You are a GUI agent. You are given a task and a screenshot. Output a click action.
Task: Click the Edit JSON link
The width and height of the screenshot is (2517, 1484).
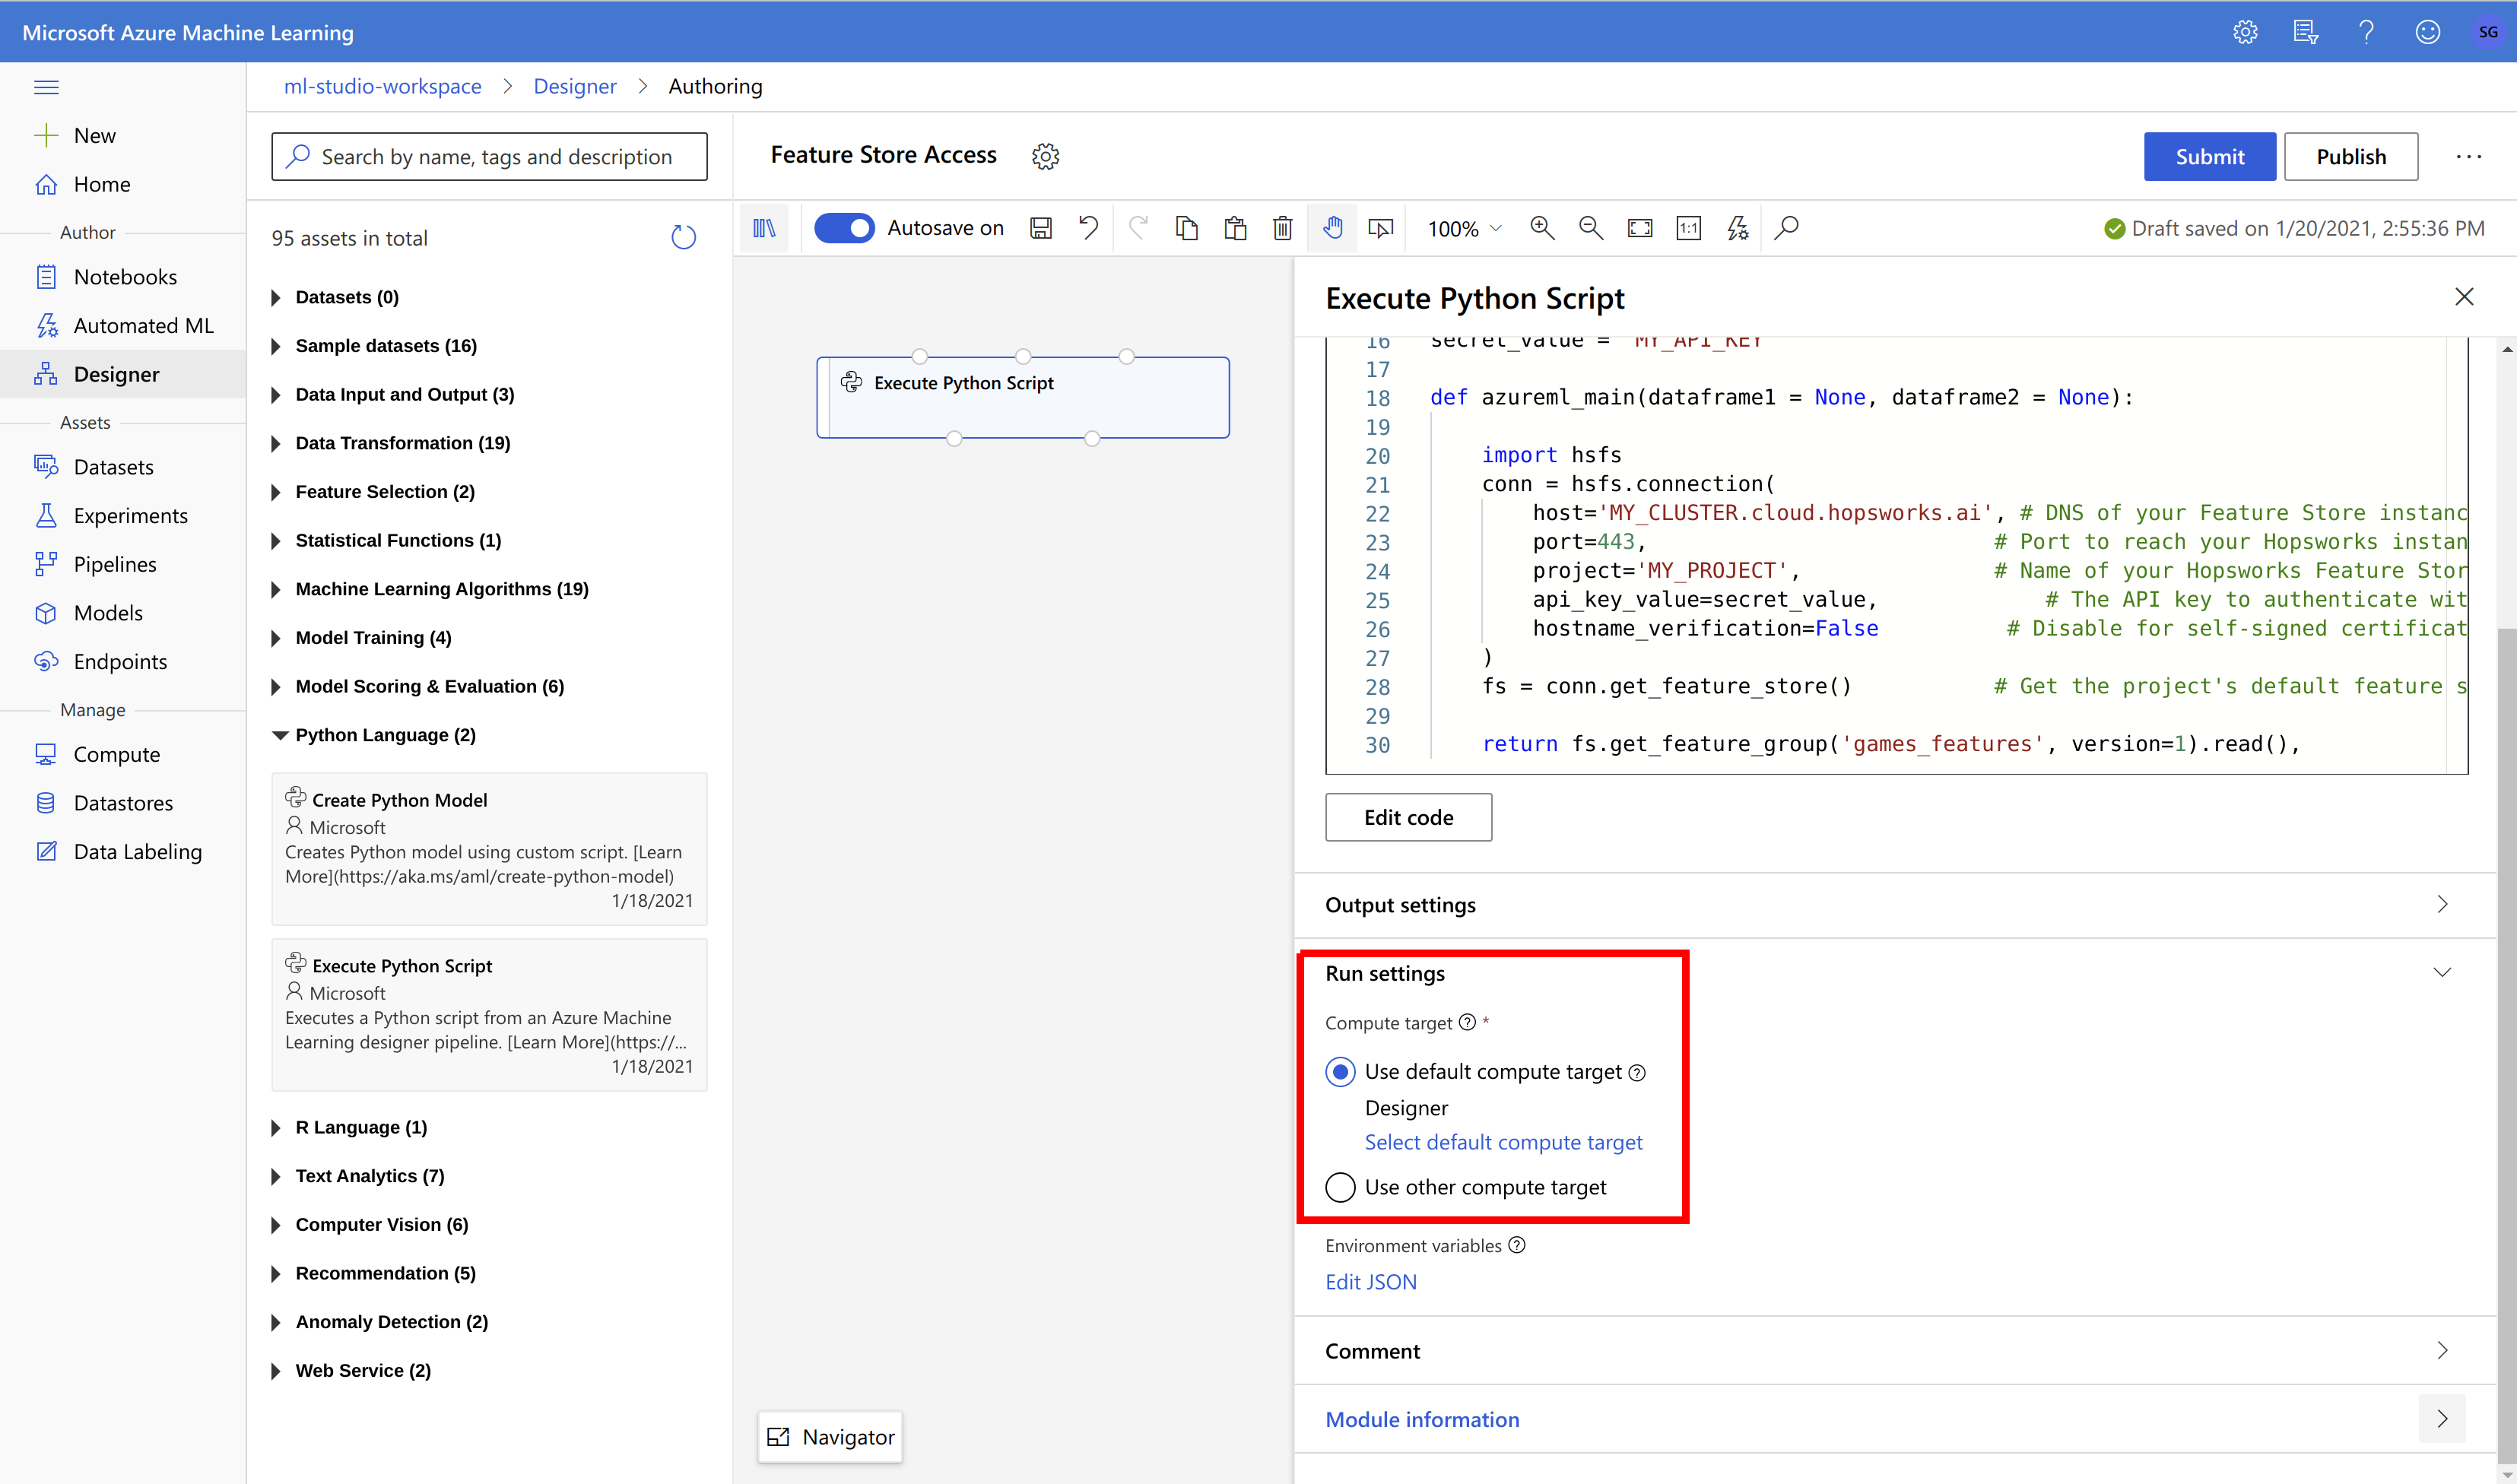tap(1370, 1281)
